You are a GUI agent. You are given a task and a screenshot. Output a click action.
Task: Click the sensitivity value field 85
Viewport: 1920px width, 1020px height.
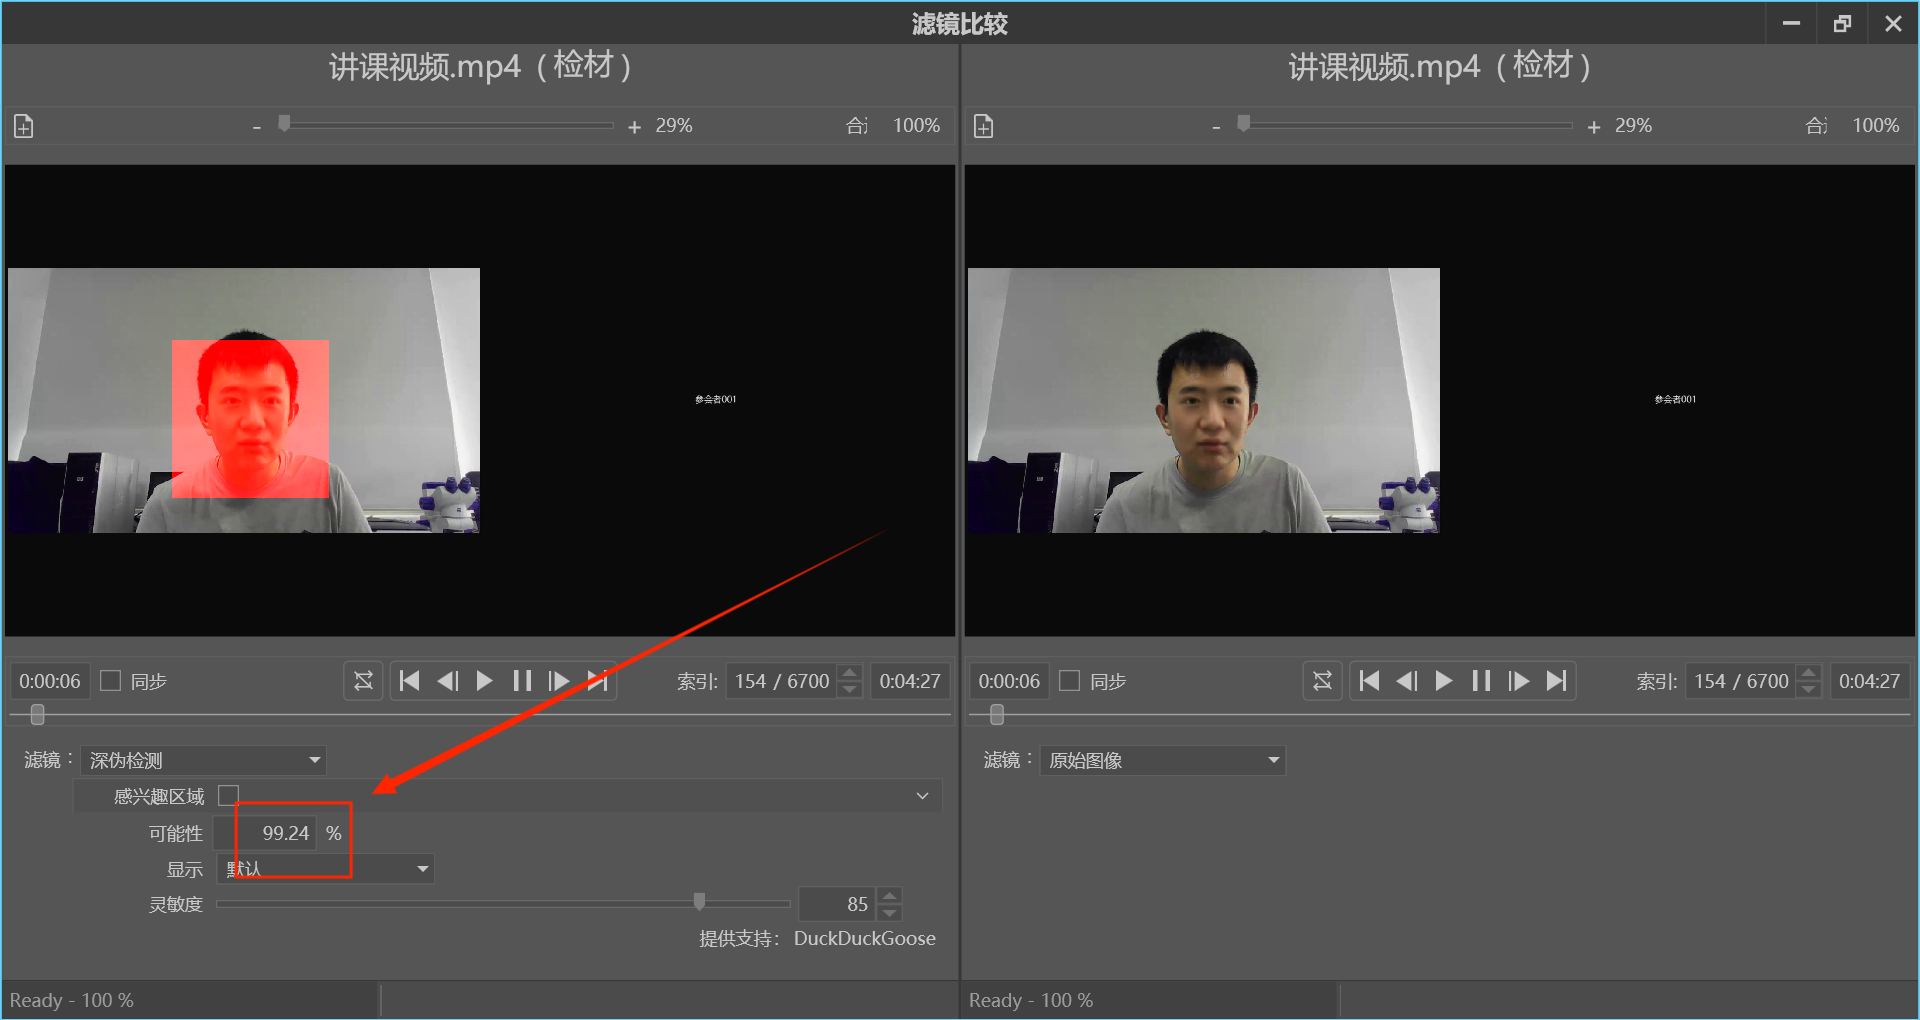pyautogui.click(x=838, y=904)
